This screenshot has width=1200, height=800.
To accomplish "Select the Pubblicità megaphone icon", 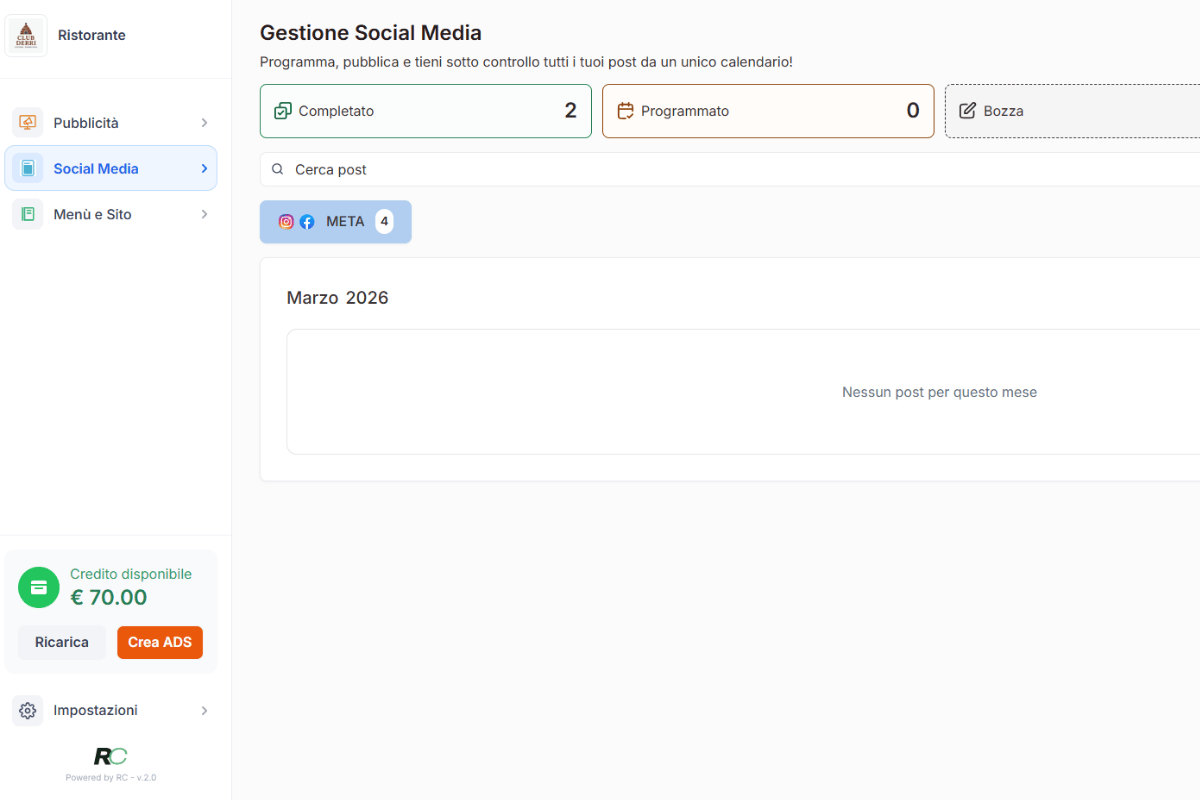I will (x=28, y=122).
